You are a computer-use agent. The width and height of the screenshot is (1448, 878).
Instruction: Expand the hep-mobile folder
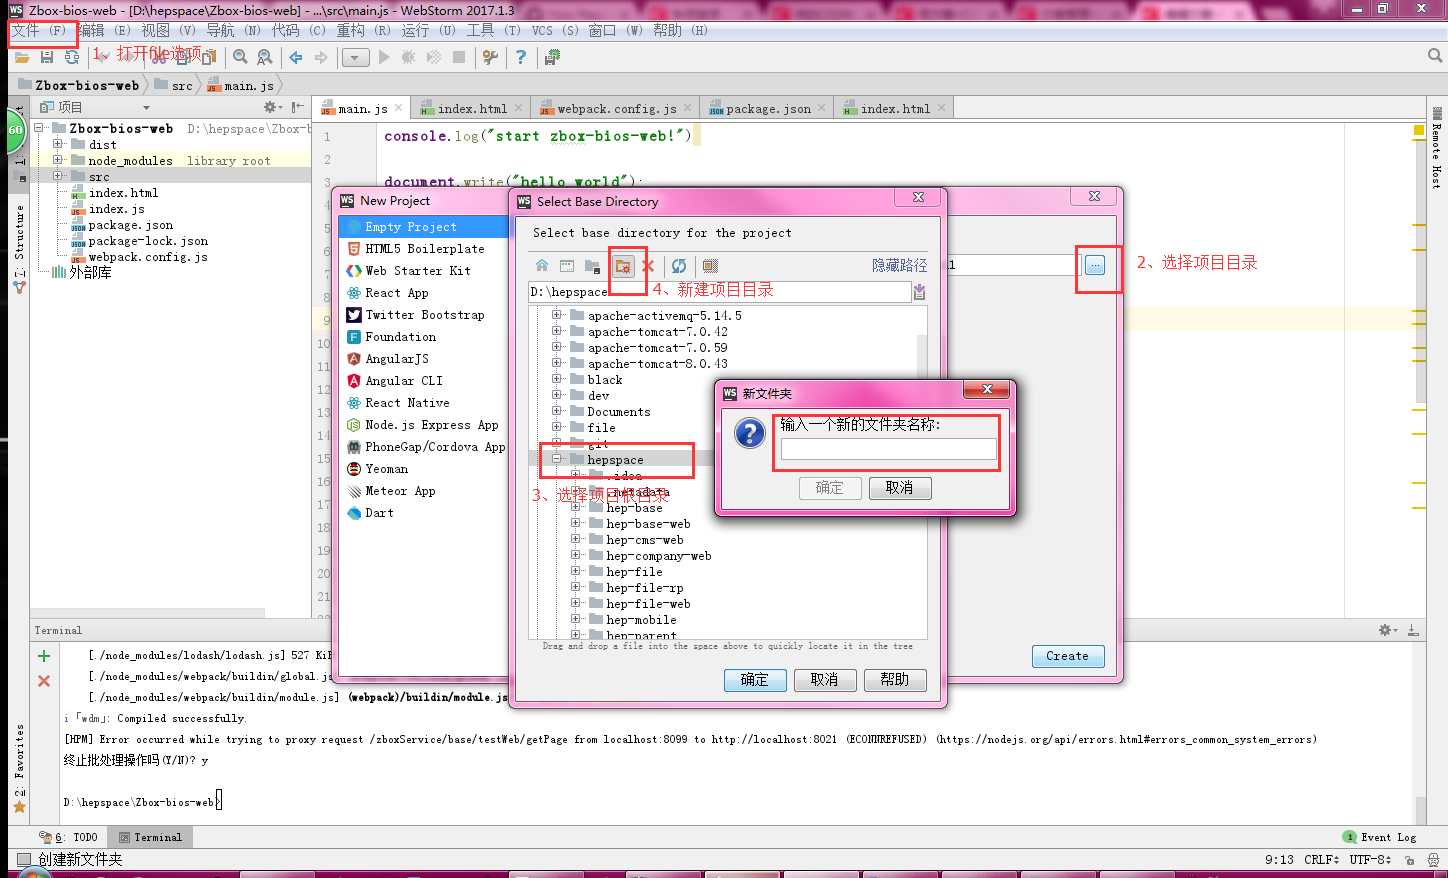[576, 619]
